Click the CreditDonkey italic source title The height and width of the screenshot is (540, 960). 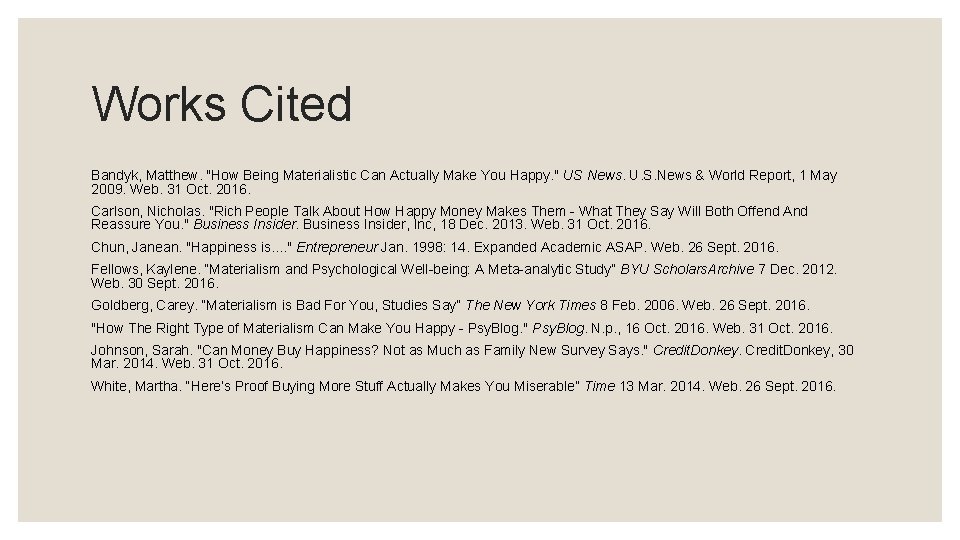click(695, 350)
